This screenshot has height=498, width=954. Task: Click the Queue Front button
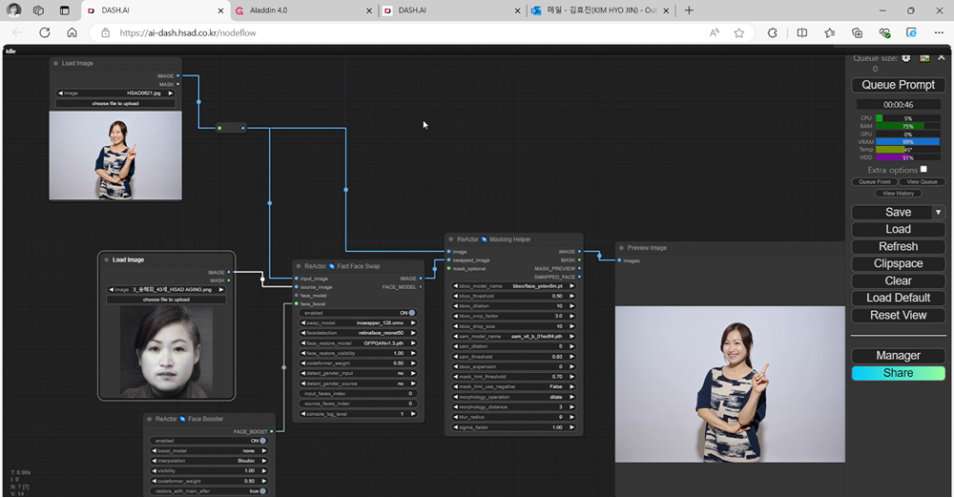tap(874, 182)
